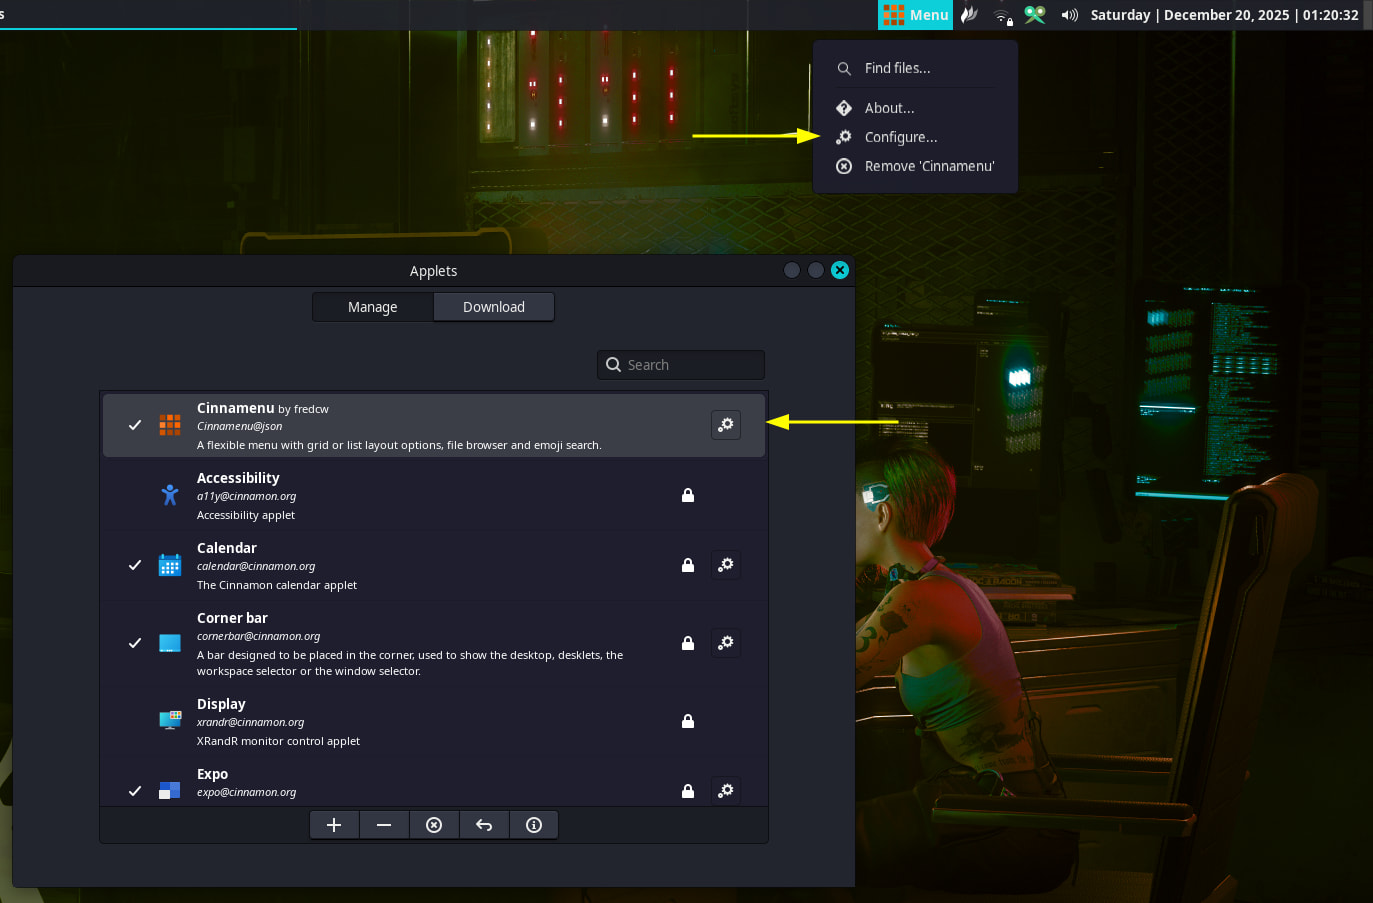Click the applet Search field
Screen dimensions: 1373x903
click(x=692, y=365)
